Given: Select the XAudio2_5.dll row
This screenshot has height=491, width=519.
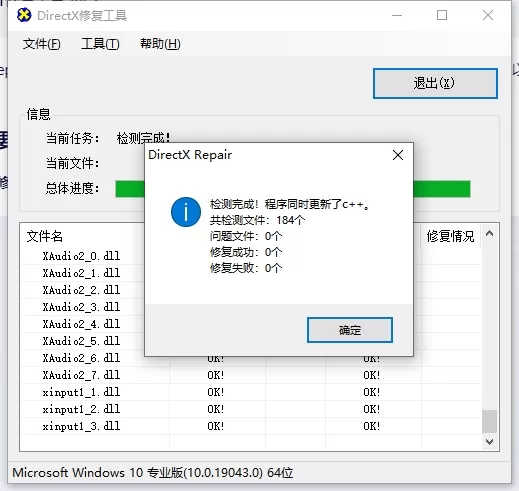Looking at the screenshot, I should click(250, 341).
